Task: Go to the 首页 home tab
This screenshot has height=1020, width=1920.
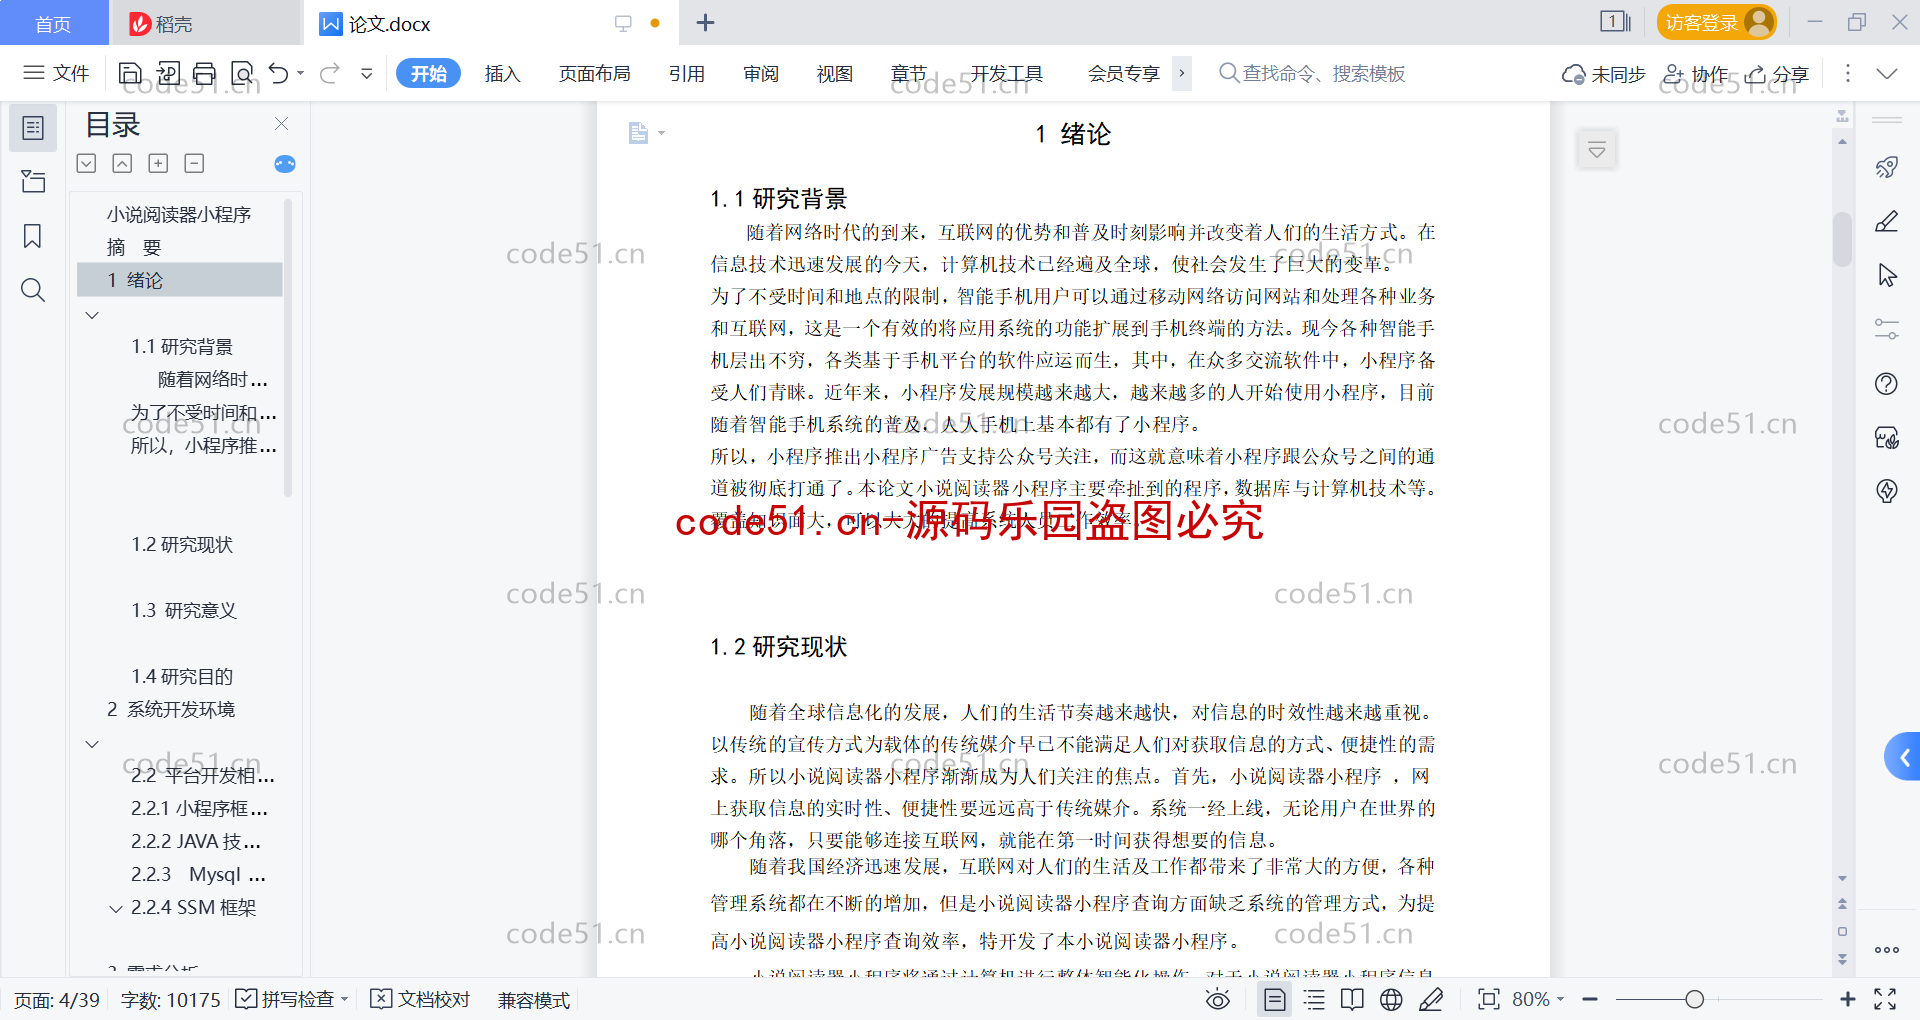Action: 53,23
